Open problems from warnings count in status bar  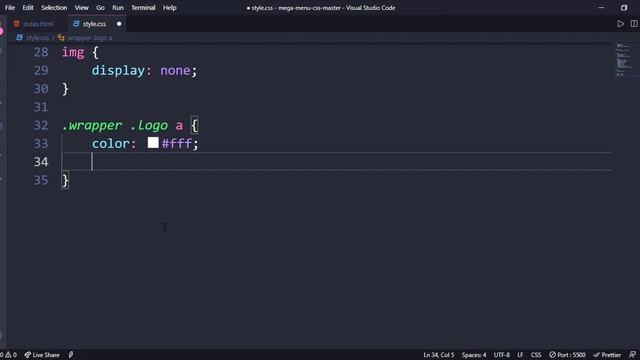pos(8,355)
